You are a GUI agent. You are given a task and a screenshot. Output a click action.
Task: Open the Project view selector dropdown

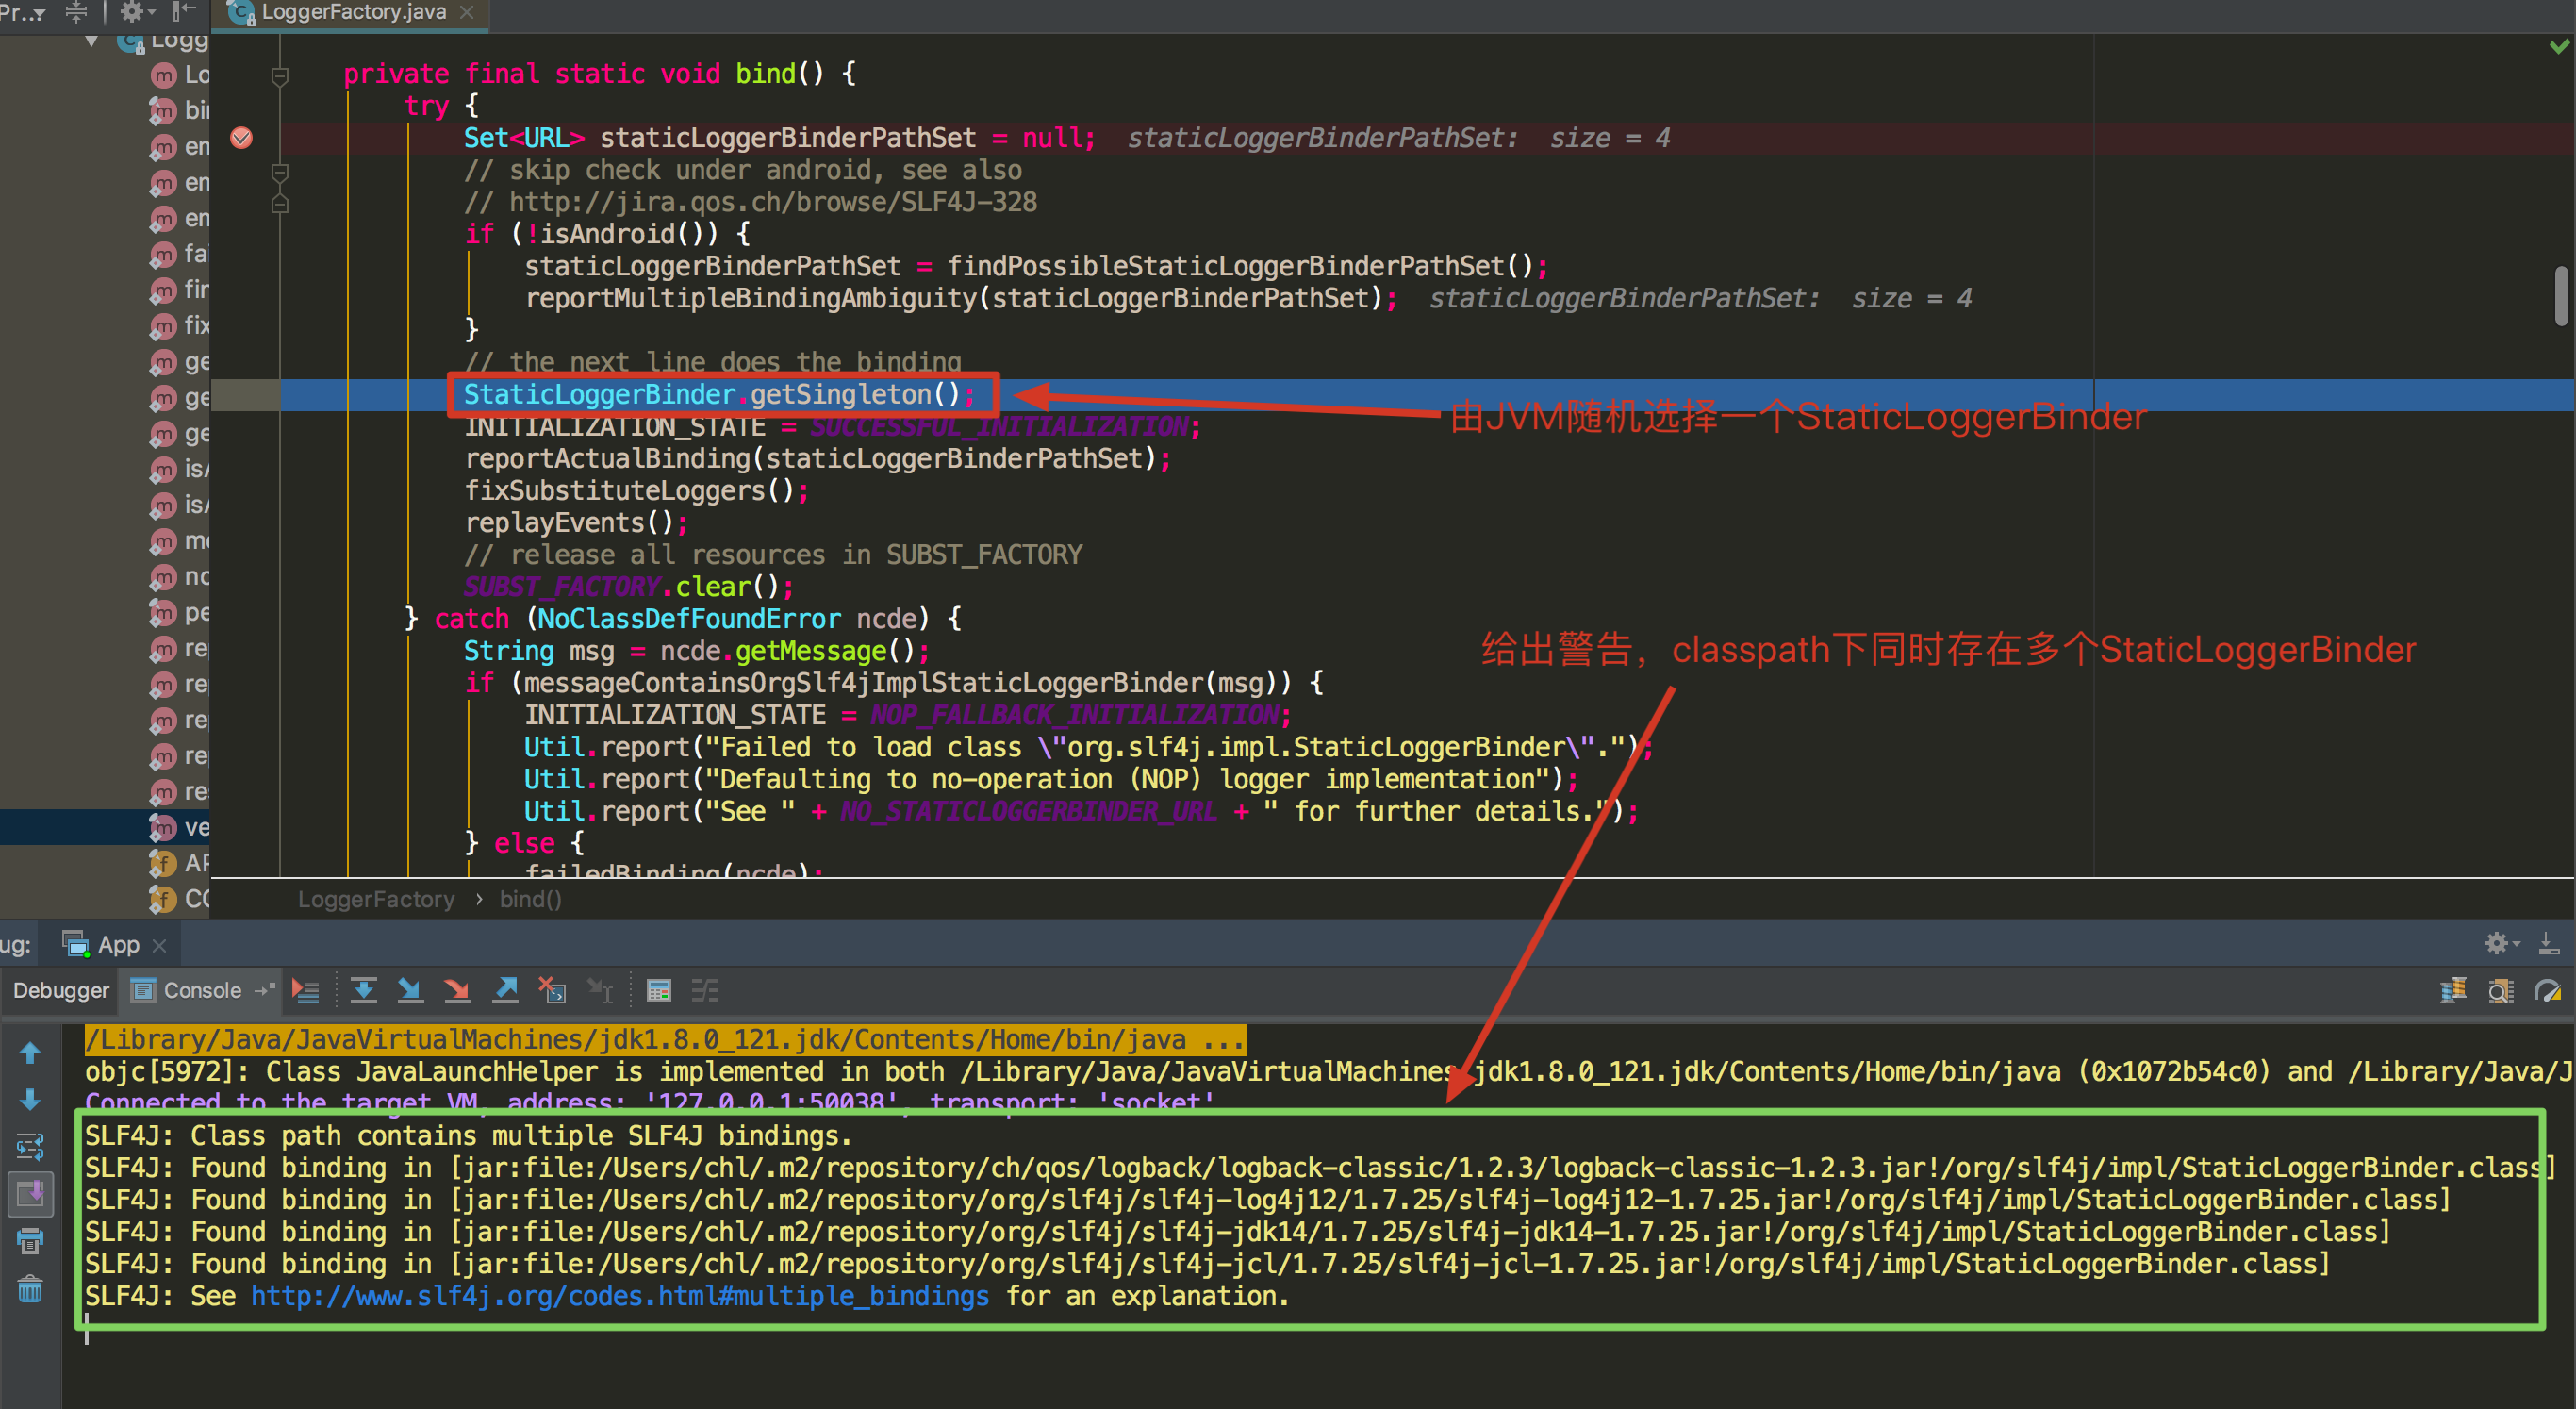point(24,12)
